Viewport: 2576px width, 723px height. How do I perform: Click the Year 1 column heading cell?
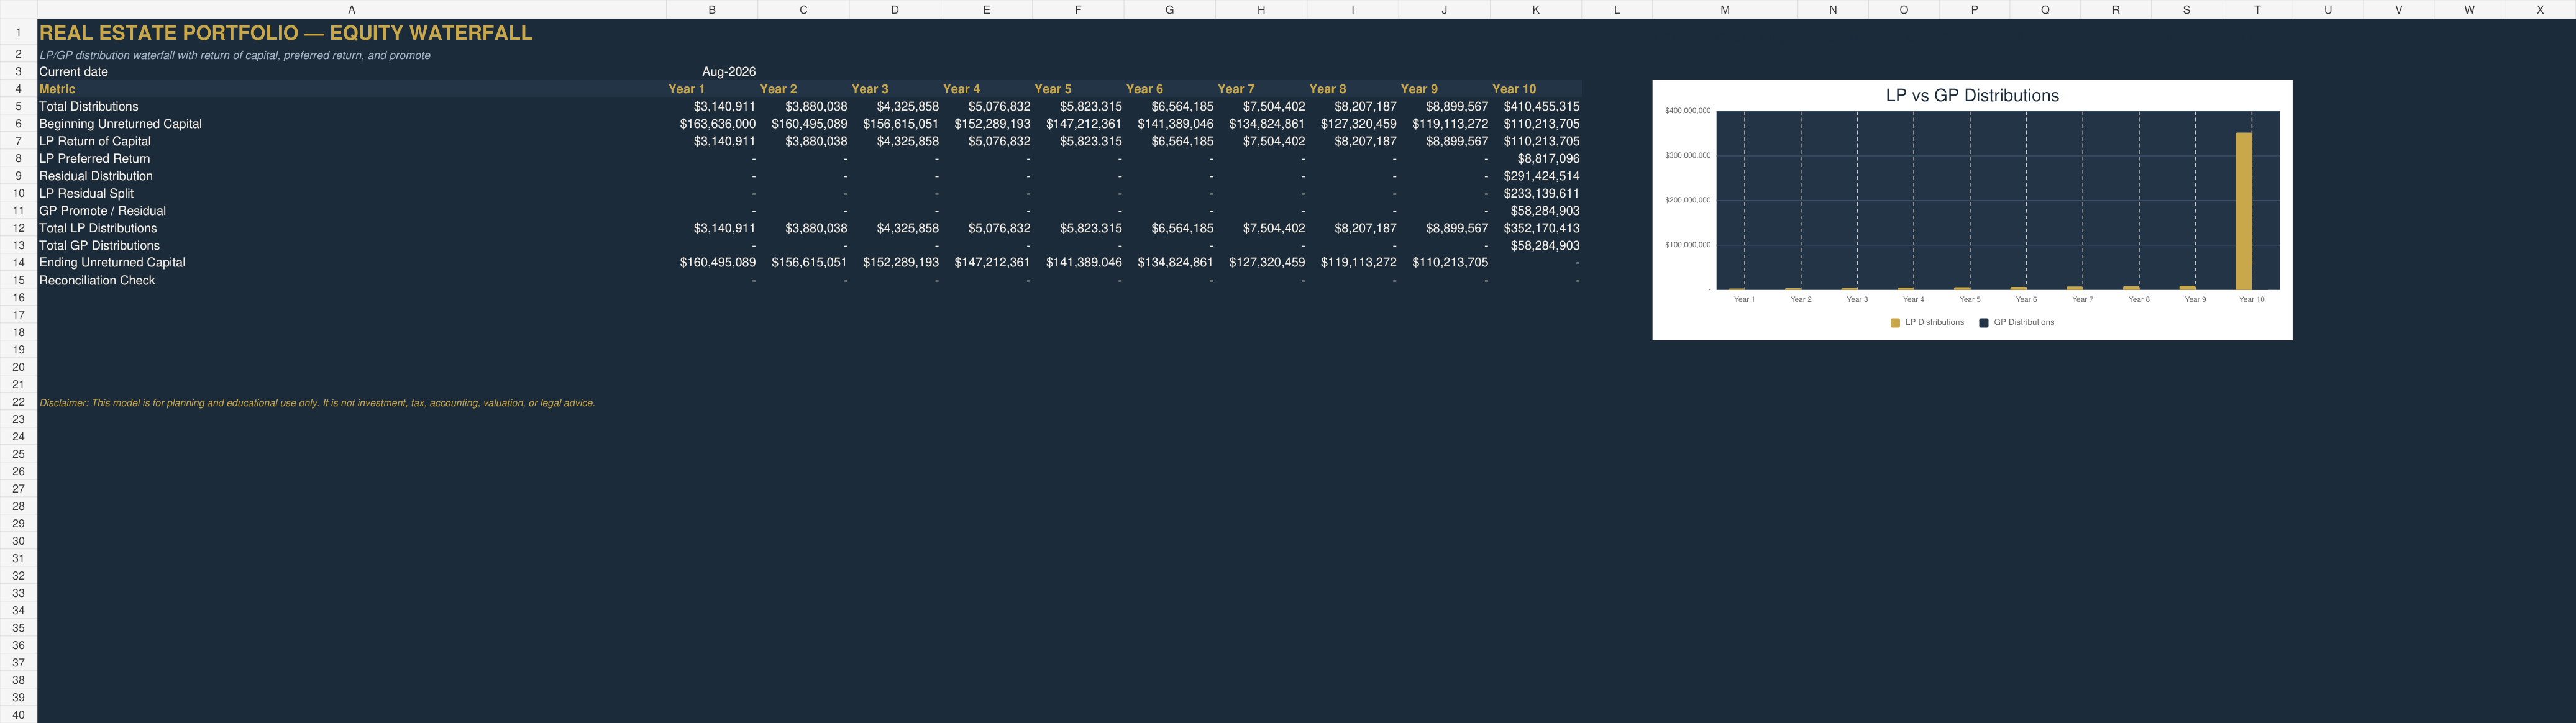pyautogui.click(x=712, y=89)
